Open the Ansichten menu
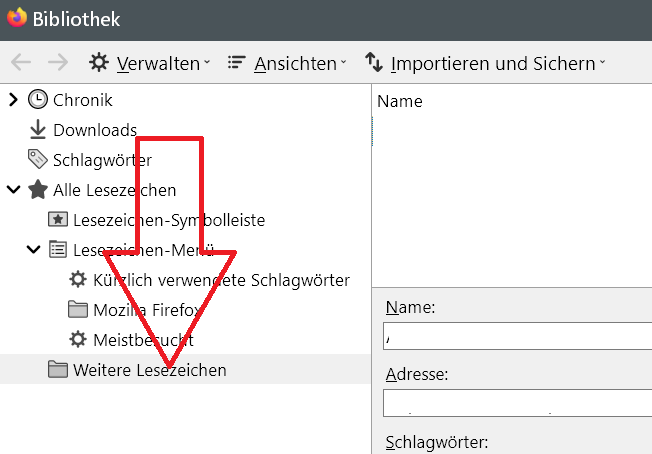This screenshot has width=652, height=454. pyautogui.click(x=286, y=63)
